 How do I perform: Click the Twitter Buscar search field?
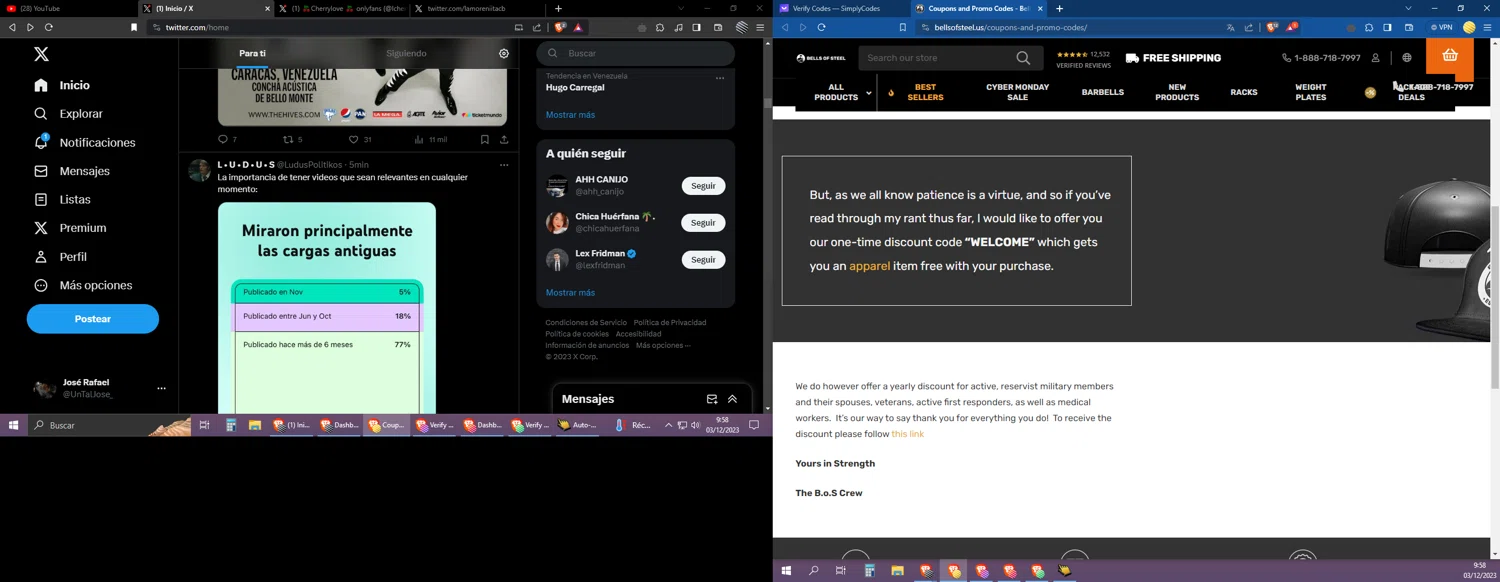pos(636,53)
